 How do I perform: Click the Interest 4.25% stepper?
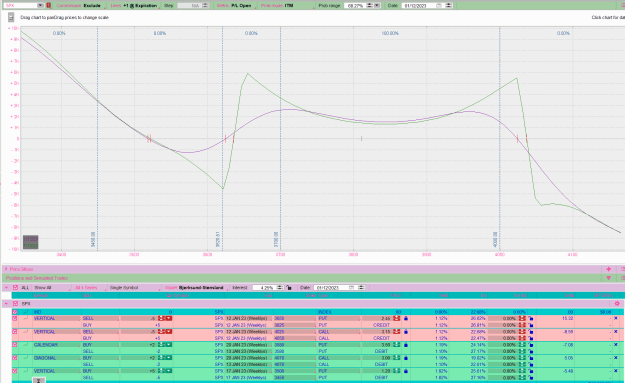[280, 287]
